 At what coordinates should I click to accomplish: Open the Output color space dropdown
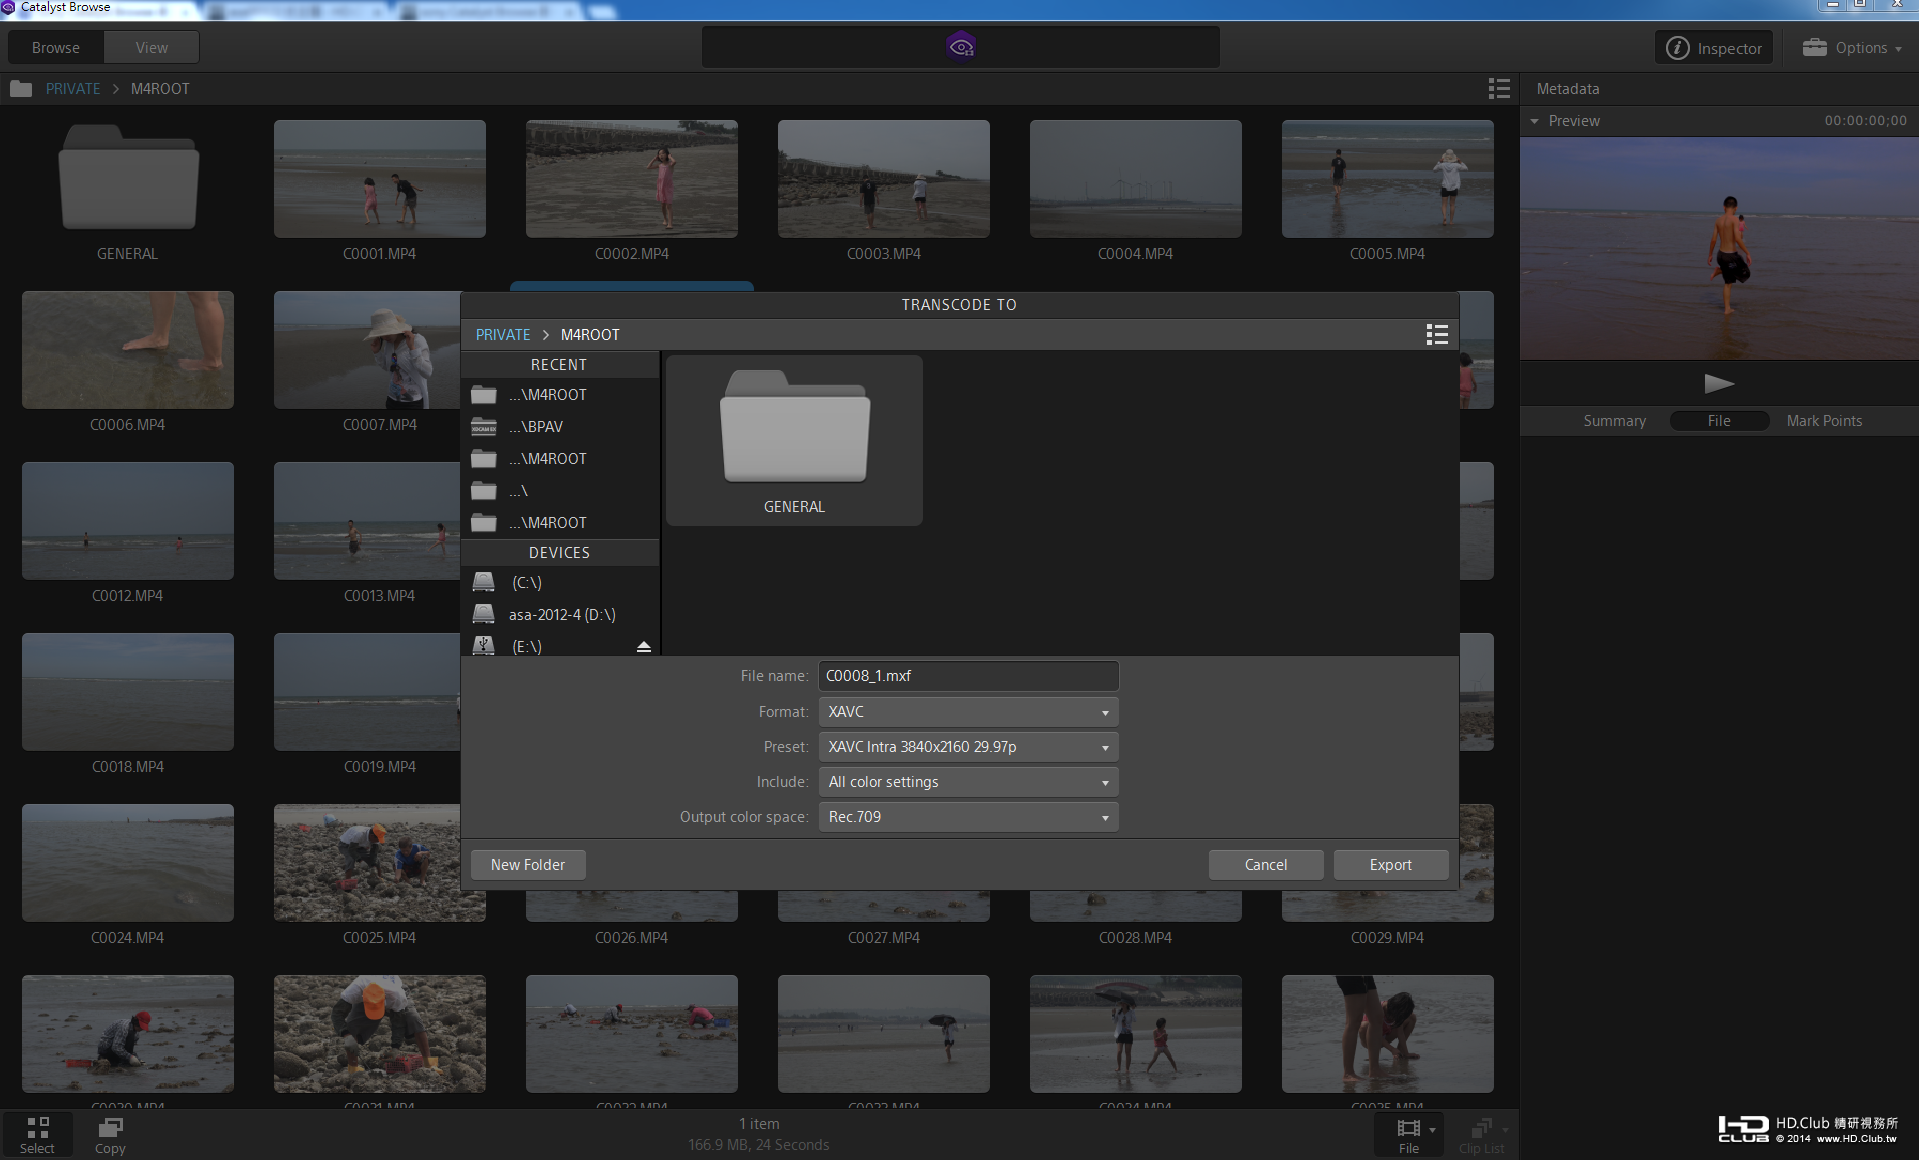pyautogui.click(x=968, y=817)
